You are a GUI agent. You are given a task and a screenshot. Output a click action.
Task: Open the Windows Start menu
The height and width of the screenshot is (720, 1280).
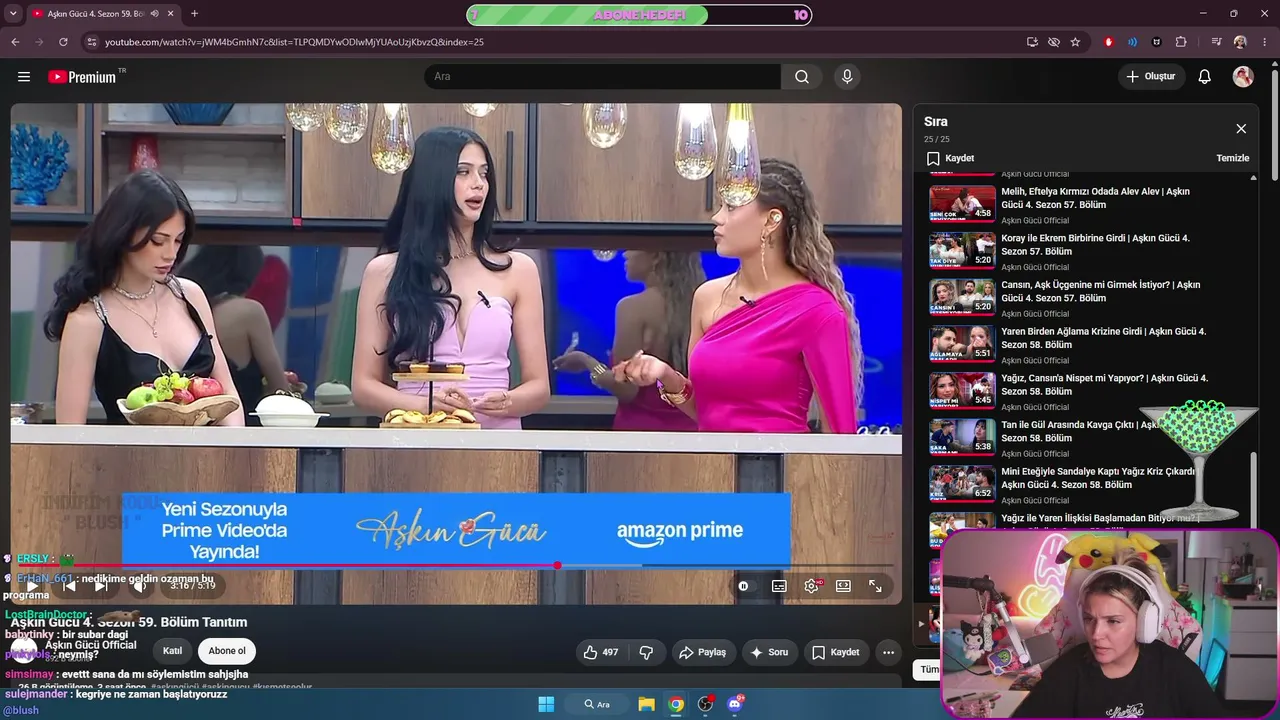[546, 704]
